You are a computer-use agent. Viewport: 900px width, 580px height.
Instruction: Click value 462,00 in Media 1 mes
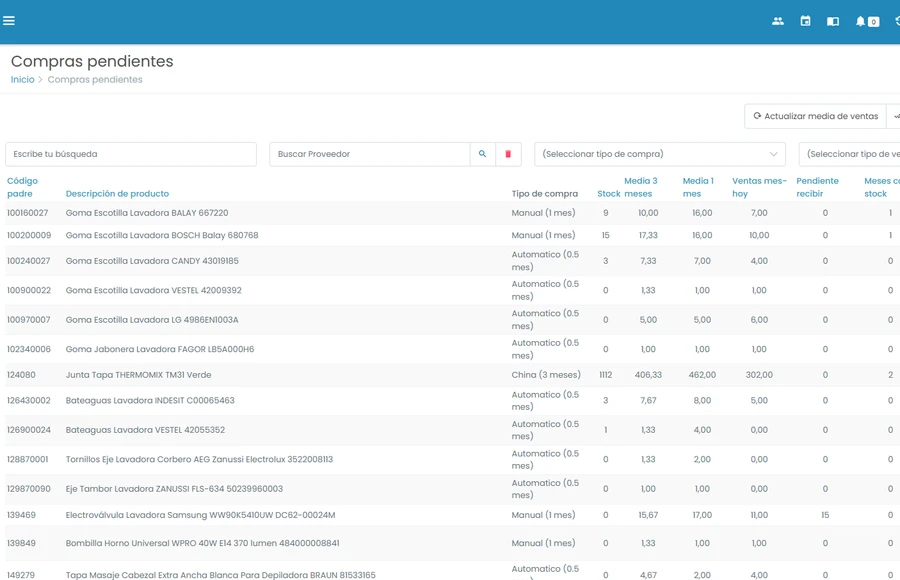coord(702,374)
